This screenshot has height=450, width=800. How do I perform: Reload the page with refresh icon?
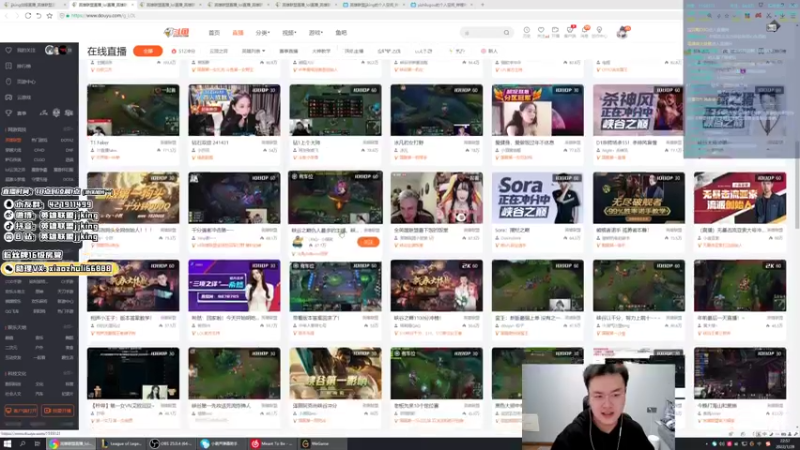click(x=28, y=16)
